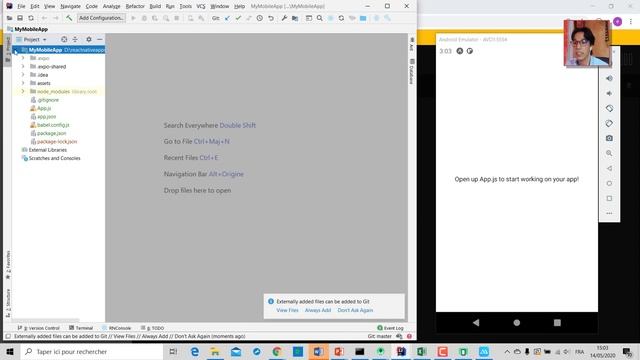
Task: Click the Add Configuration button
Action: click(x=101, y=18)
